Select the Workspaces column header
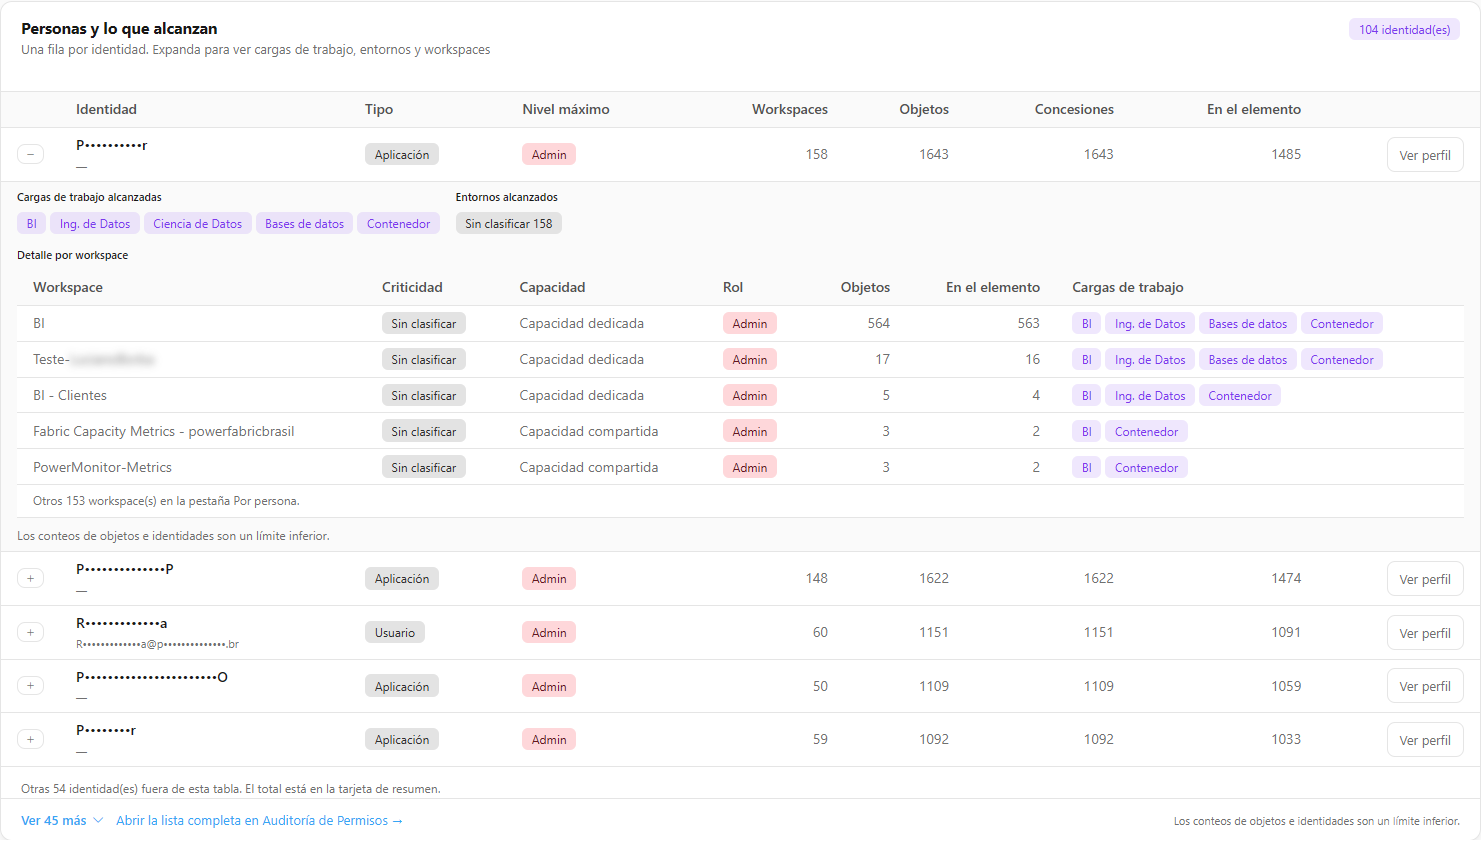The image size is (1481, 842). (789, 109)
